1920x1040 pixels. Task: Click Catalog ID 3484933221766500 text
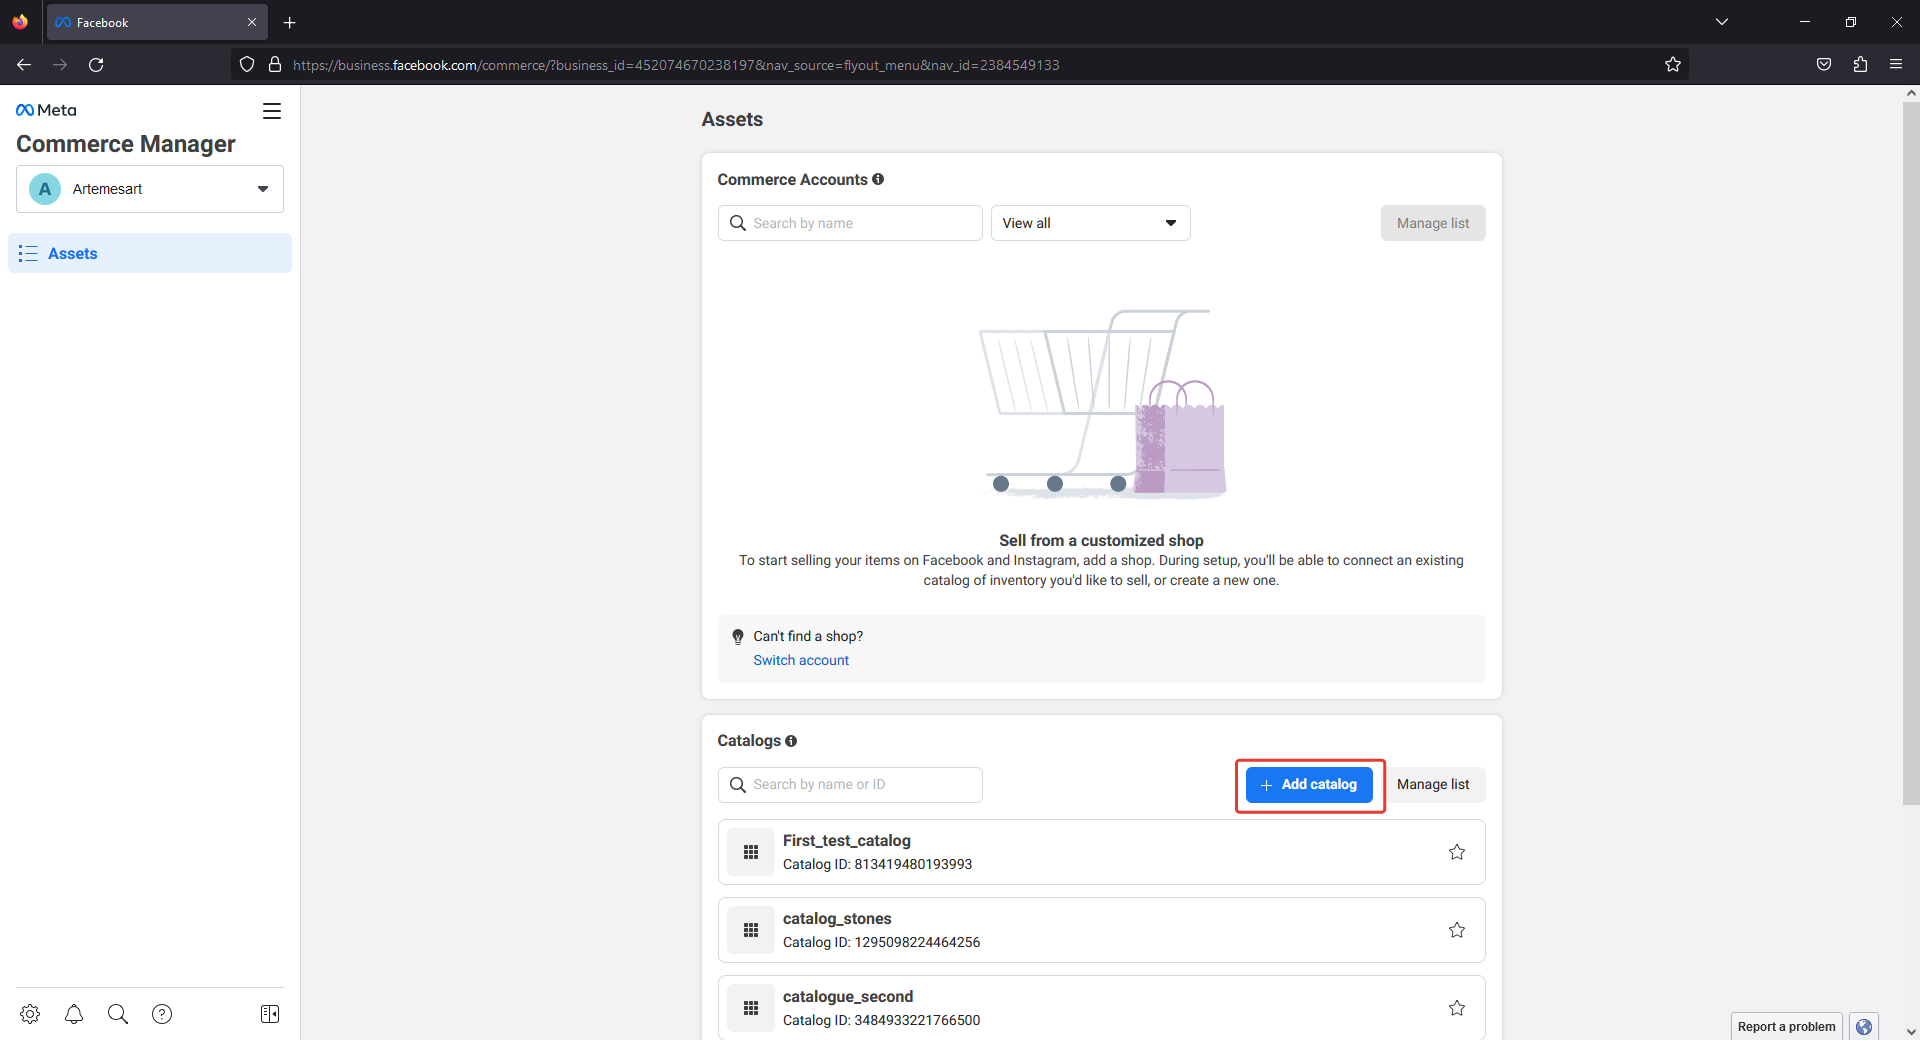[881, 1020]
